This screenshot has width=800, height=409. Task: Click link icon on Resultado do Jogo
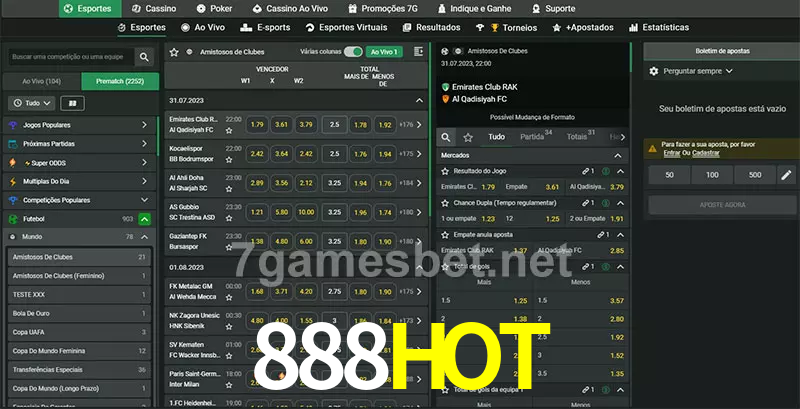(x=588, y=171)
